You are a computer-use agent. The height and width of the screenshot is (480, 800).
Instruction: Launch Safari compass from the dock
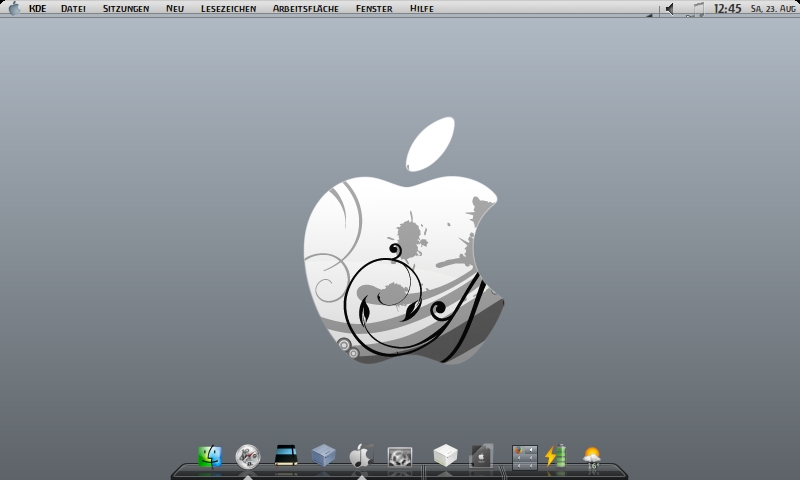click(247, 457)
